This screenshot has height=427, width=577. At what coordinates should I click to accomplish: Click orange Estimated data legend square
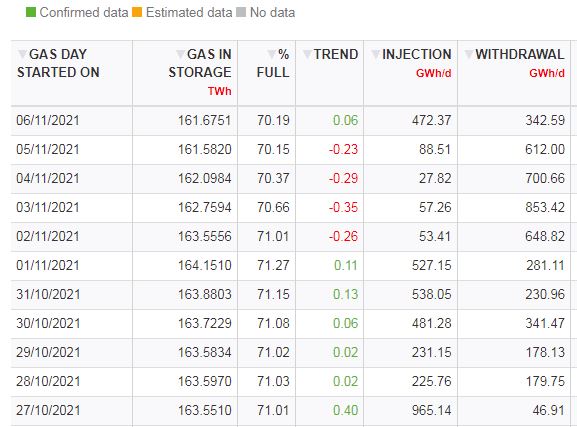tap(137, 12)
